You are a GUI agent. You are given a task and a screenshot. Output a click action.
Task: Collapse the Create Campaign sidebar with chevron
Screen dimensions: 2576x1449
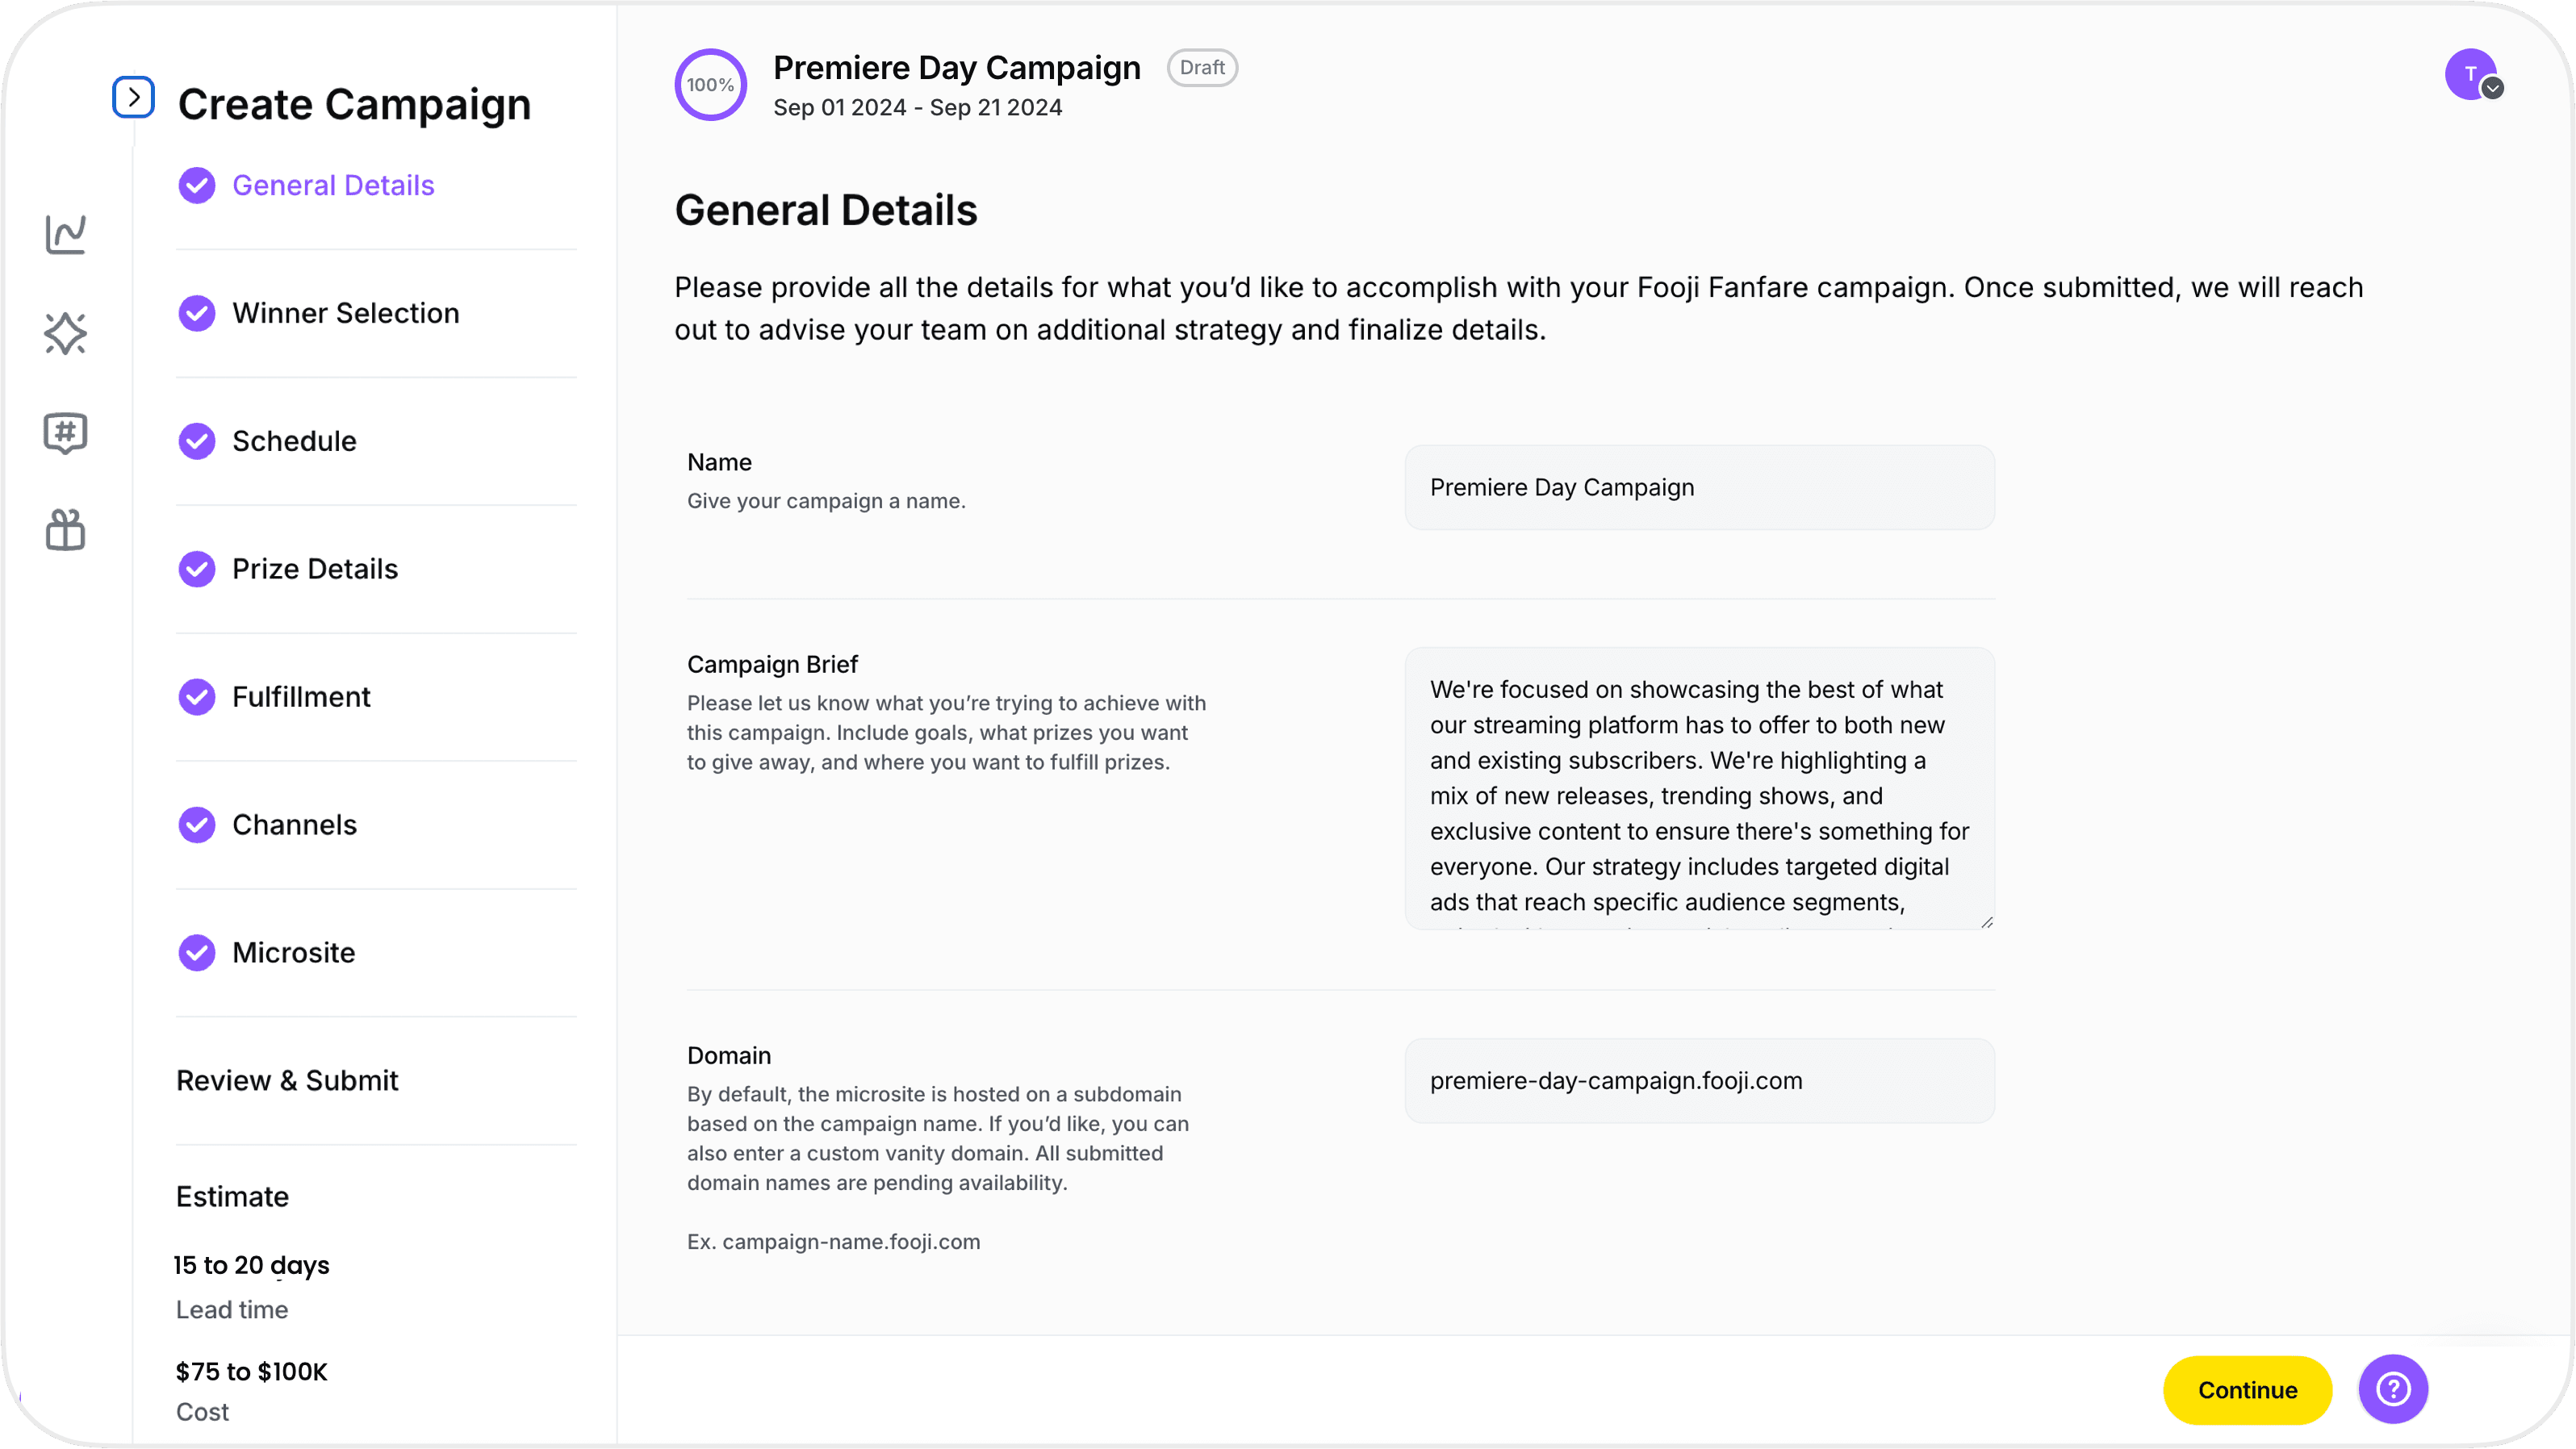click(133, 97)
